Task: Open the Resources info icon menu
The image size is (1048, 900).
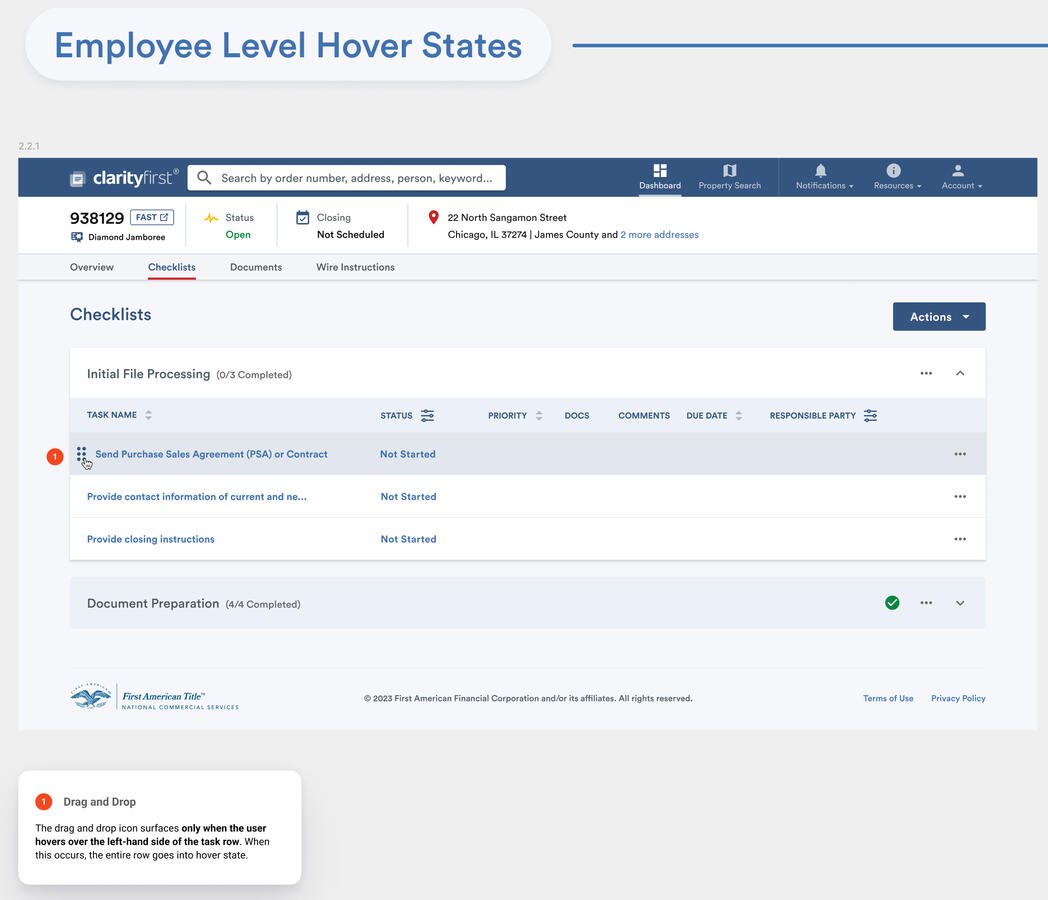Action: pyautogui.click(x=893, y=171)
